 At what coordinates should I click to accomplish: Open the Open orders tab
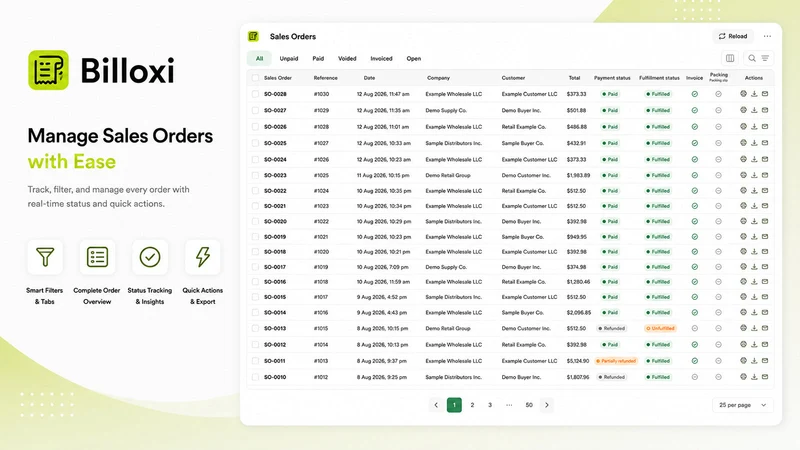(x=414, y=59)
